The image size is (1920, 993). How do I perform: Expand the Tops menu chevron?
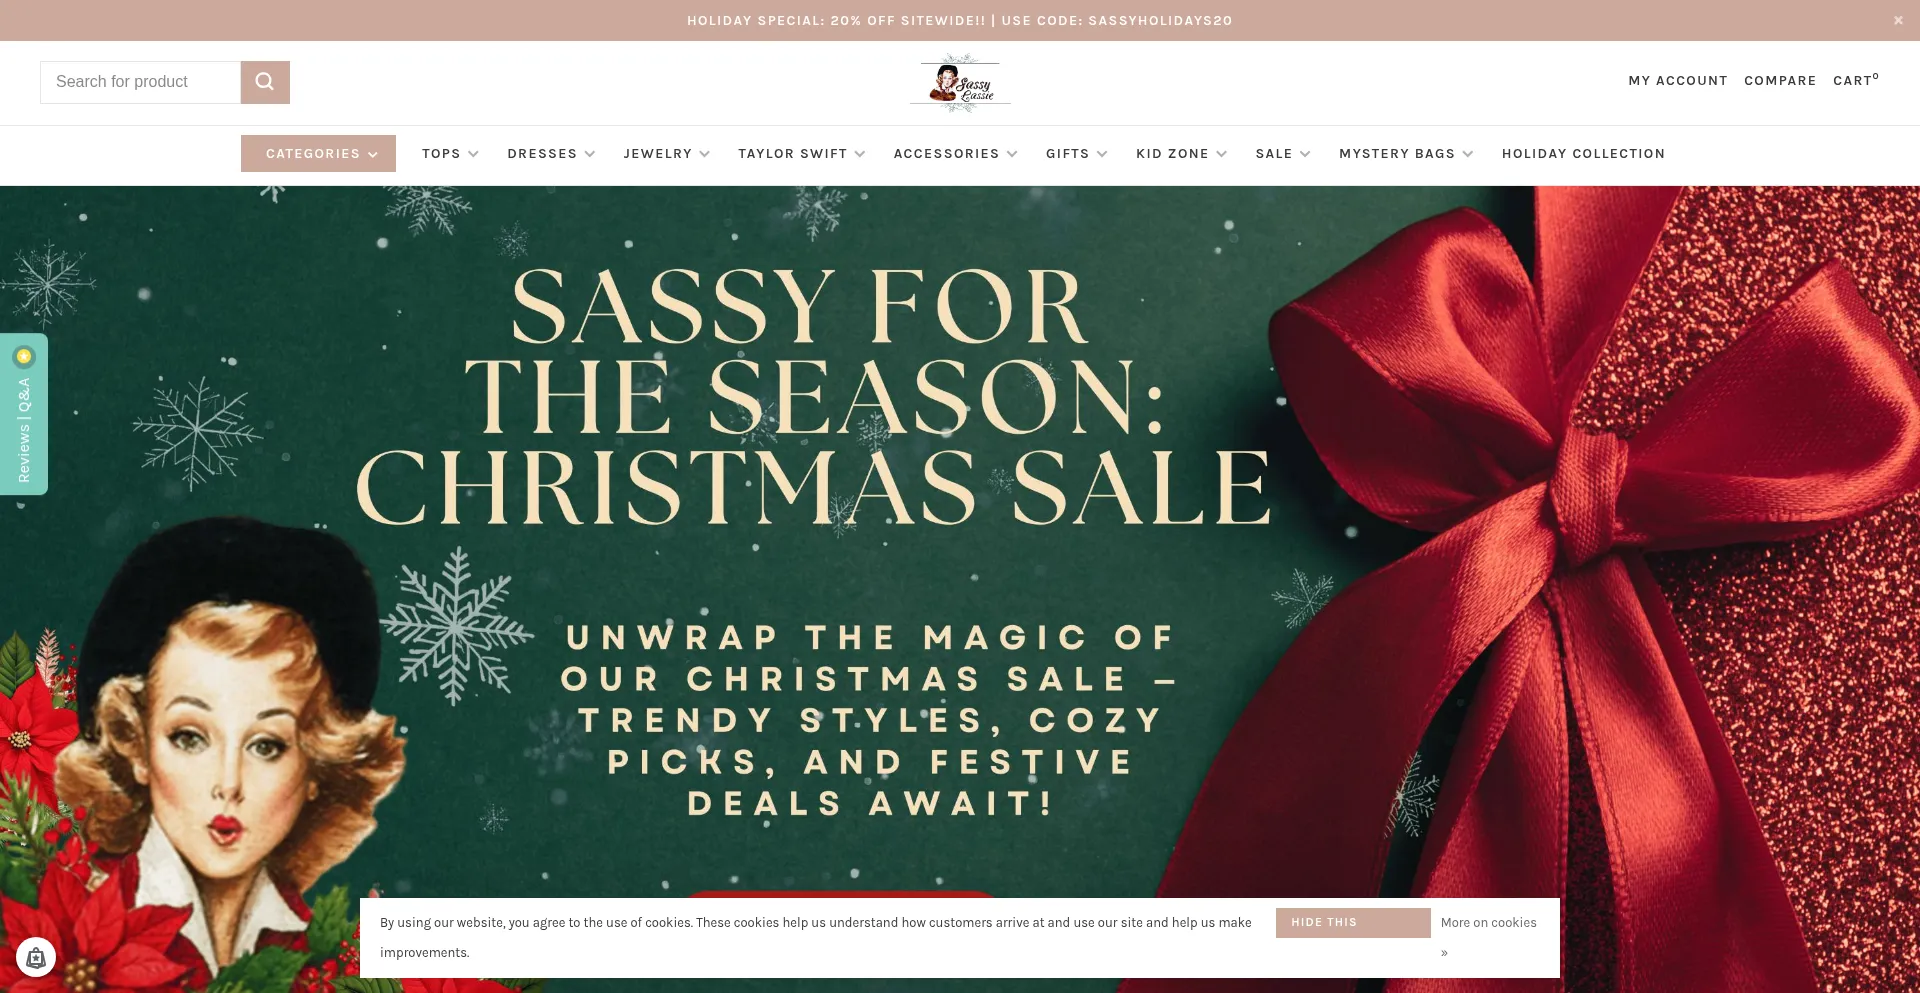[473, 154]
